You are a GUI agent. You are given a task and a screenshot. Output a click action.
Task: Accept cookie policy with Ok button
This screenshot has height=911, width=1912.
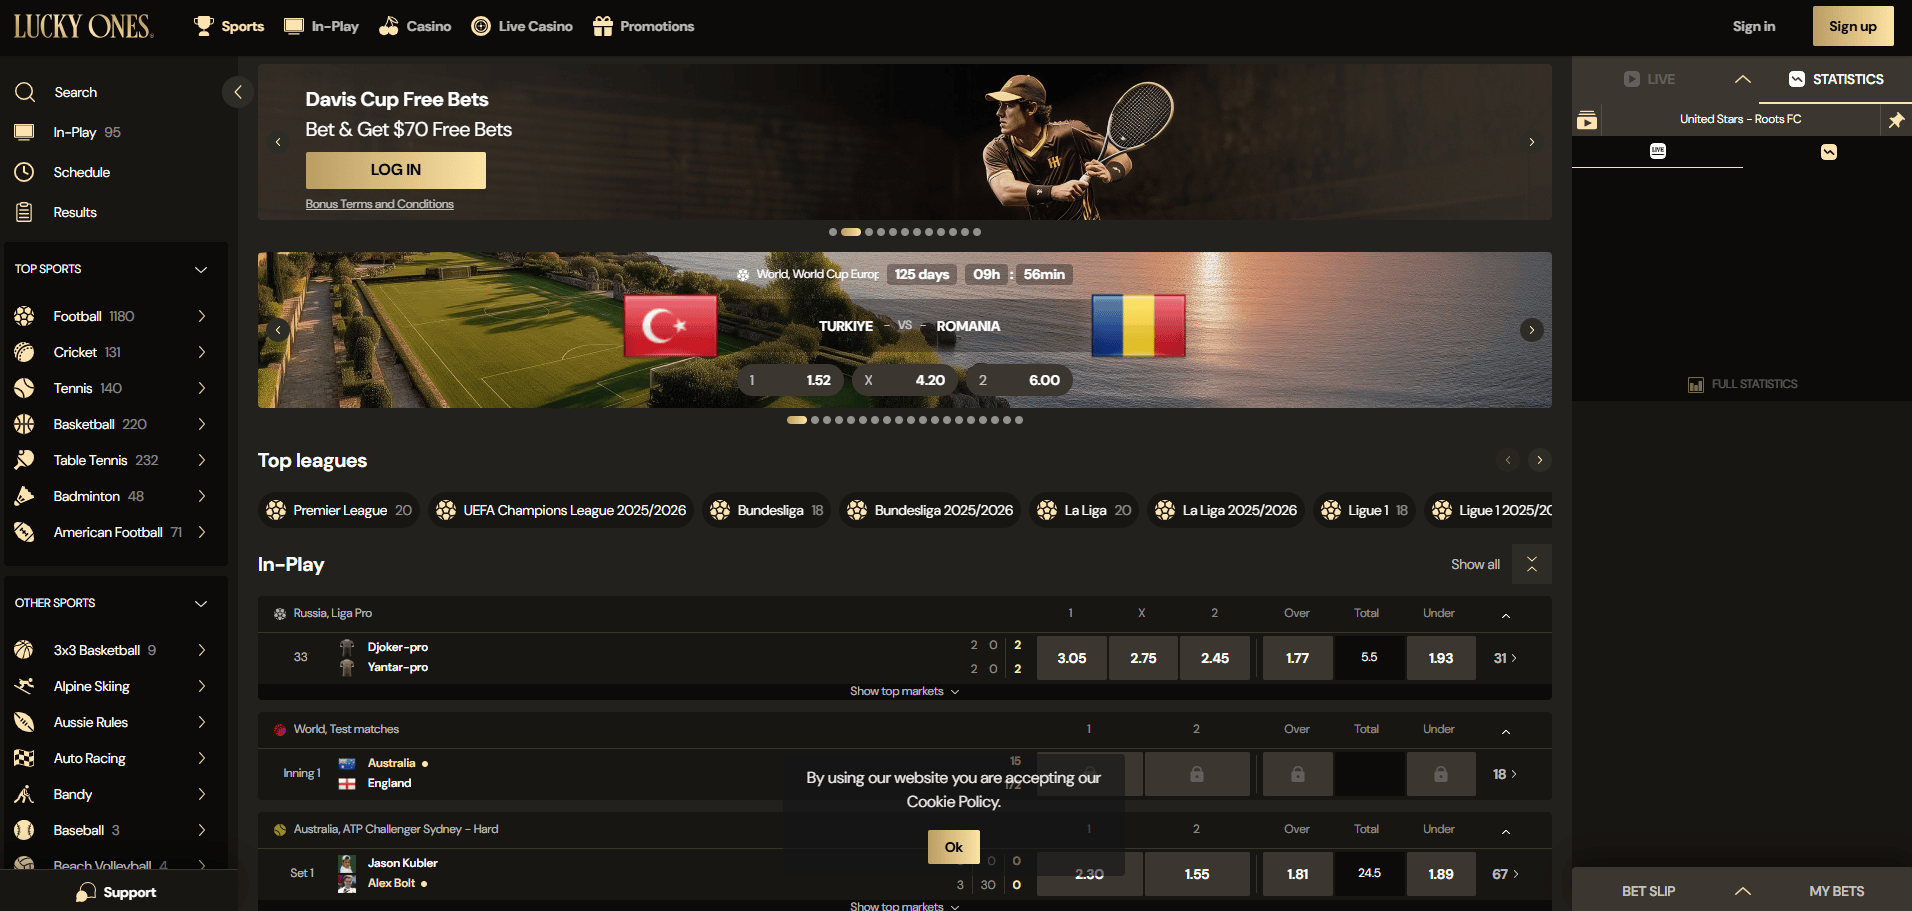[953, 847]
